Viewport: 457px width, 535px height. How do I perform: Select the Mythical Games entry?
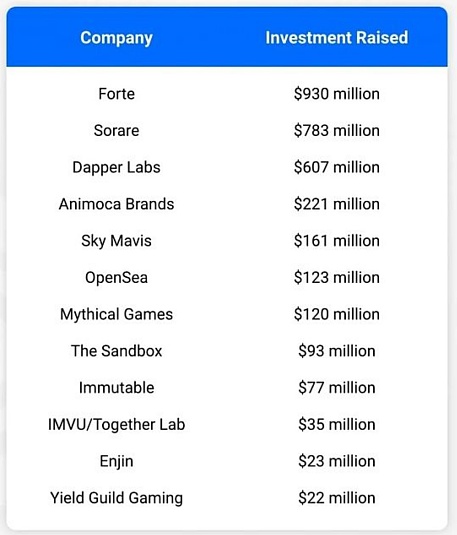pos(116,314)
